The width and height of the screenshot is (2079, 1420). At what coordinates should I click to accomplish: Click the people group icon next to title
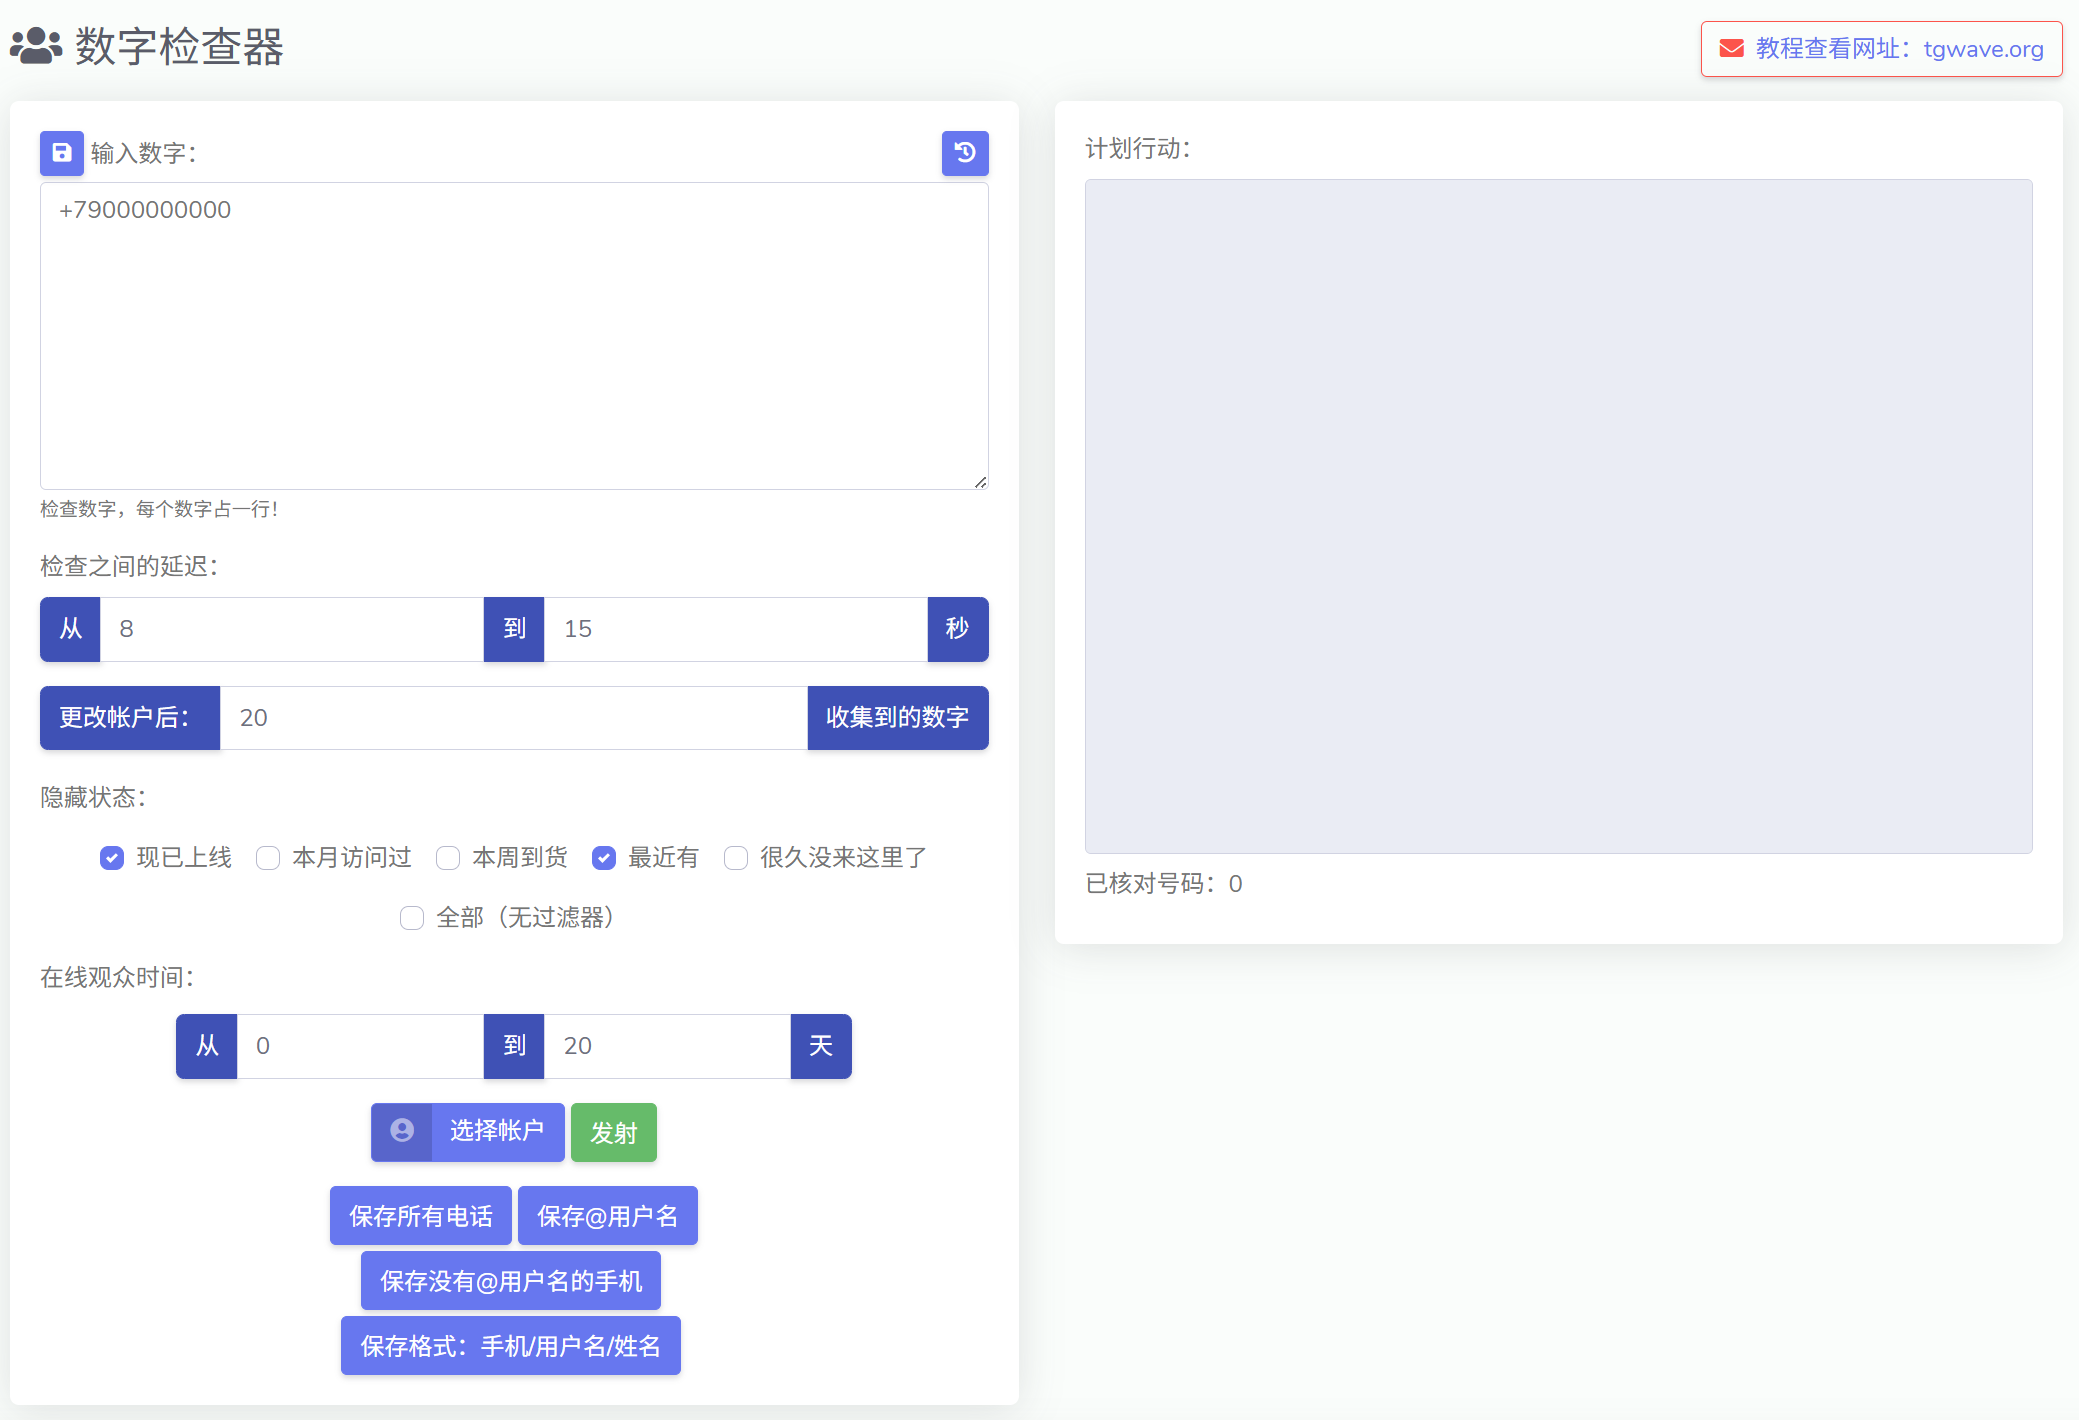pyautogui.click(x=36, y=46)
